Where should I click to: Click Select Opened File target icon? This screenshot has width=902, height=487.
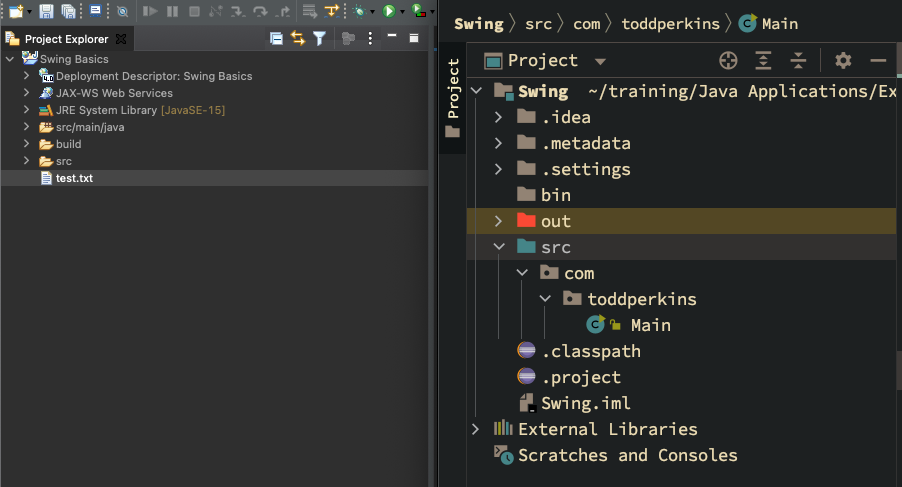tap(728, 60)
